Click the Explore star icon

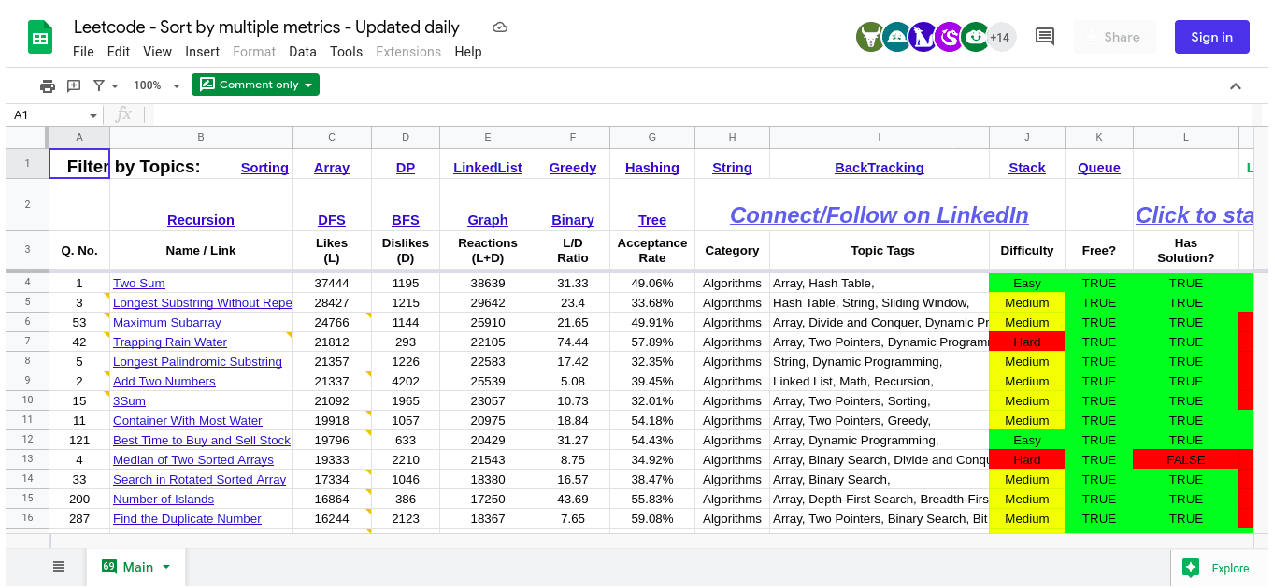(1190, 567)
